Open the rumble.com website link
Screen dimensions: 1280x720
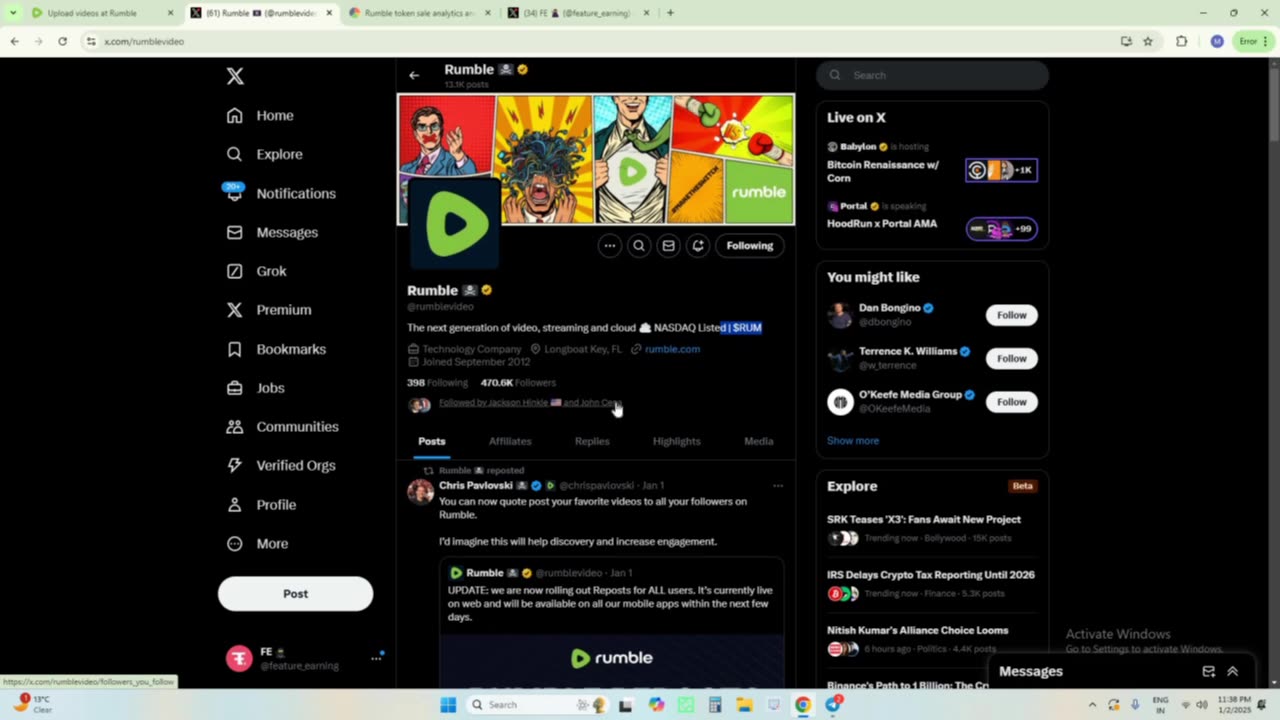tap(672, 349)
